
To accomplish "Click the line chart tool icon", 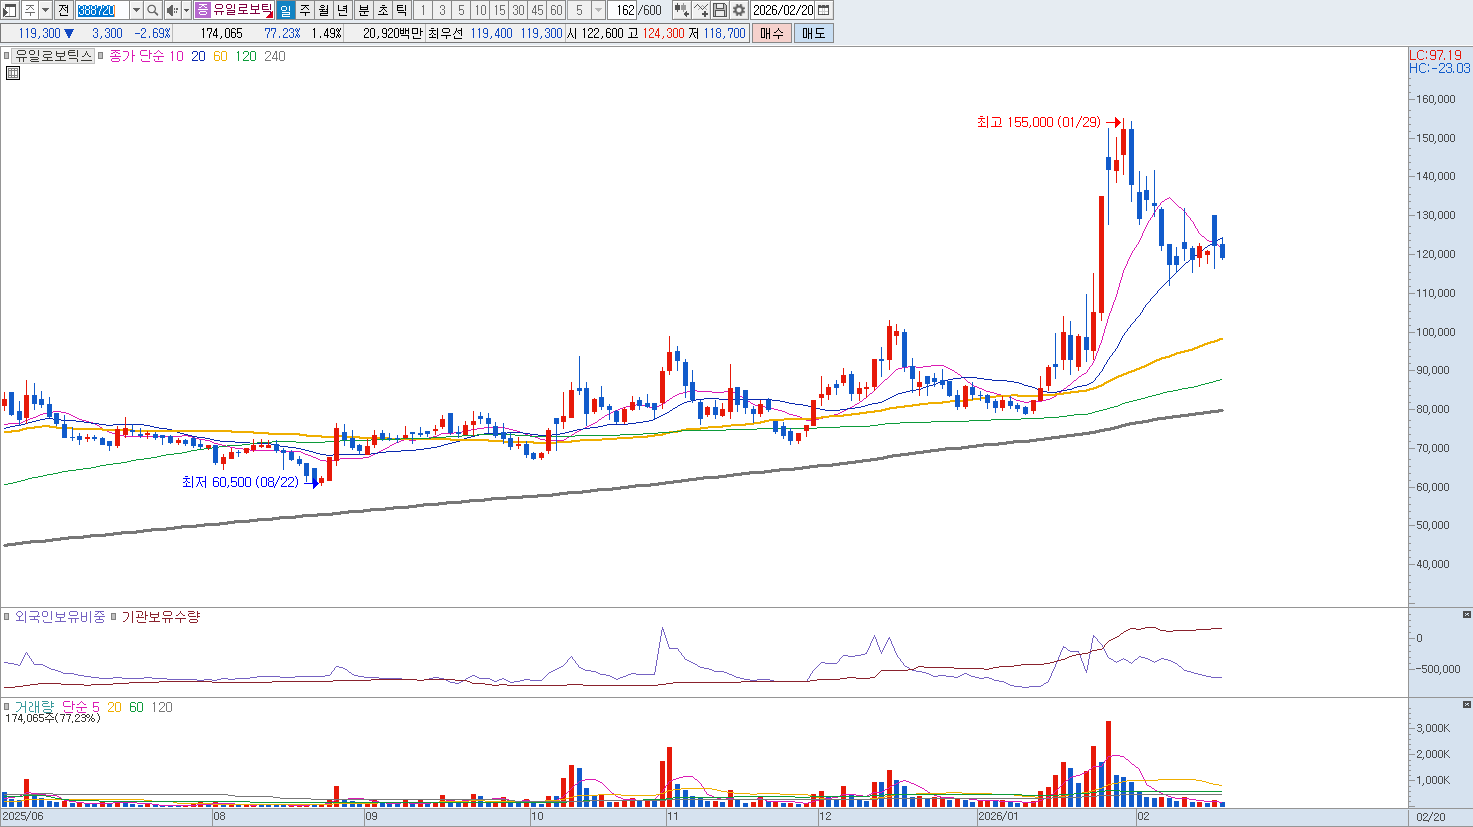I will pos(701,10).
